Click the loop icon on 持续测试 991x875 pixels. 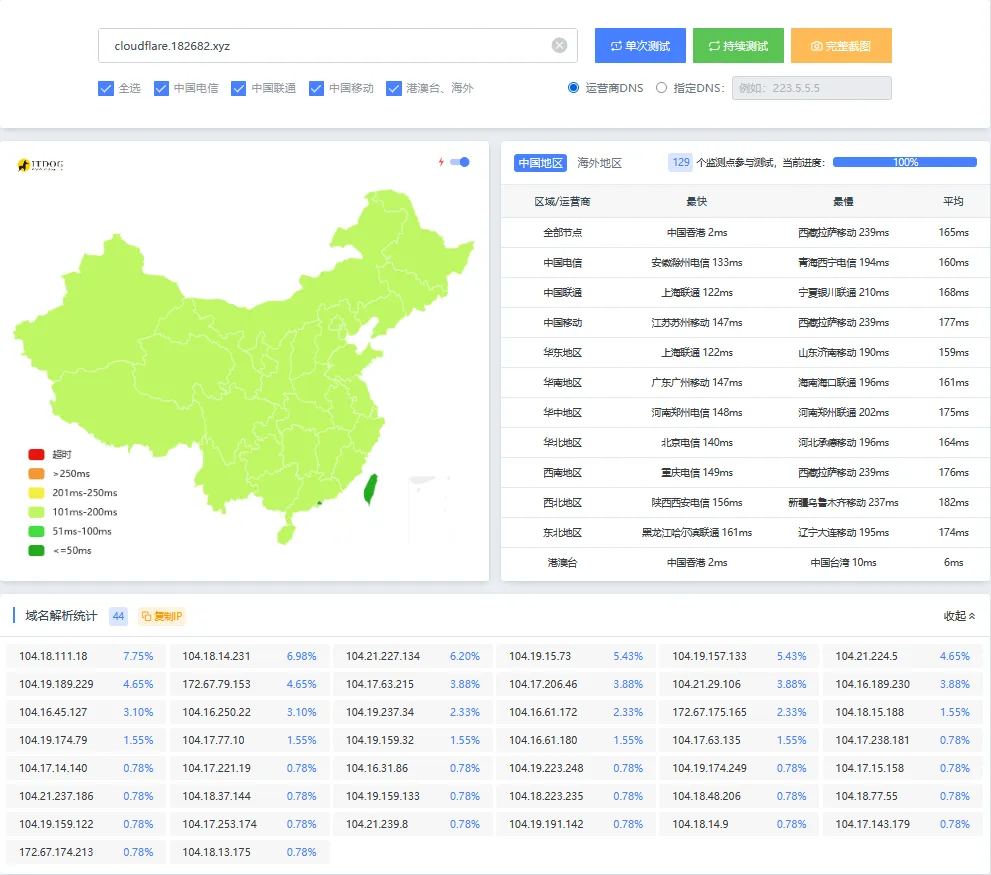click(x=713, y=46)
